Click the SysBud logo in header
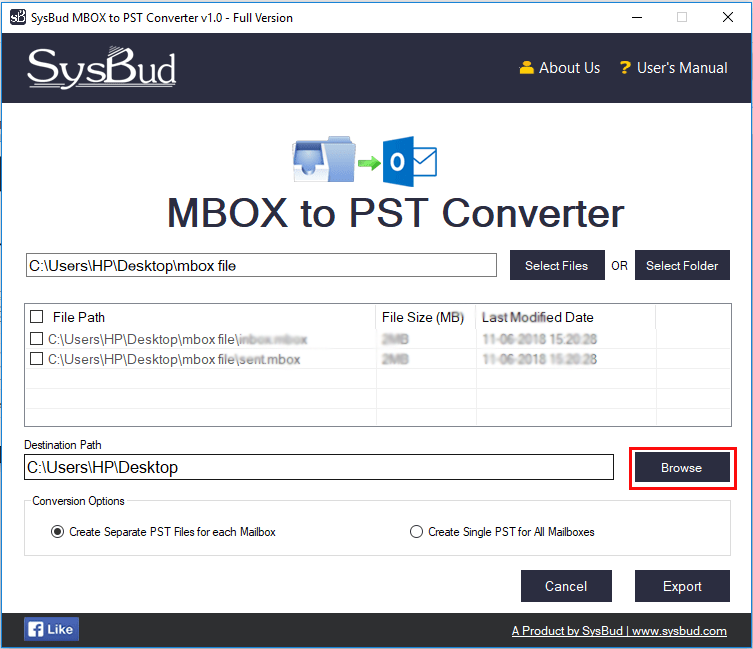This screenshot has width=753, height=649. tap(102, 68)
